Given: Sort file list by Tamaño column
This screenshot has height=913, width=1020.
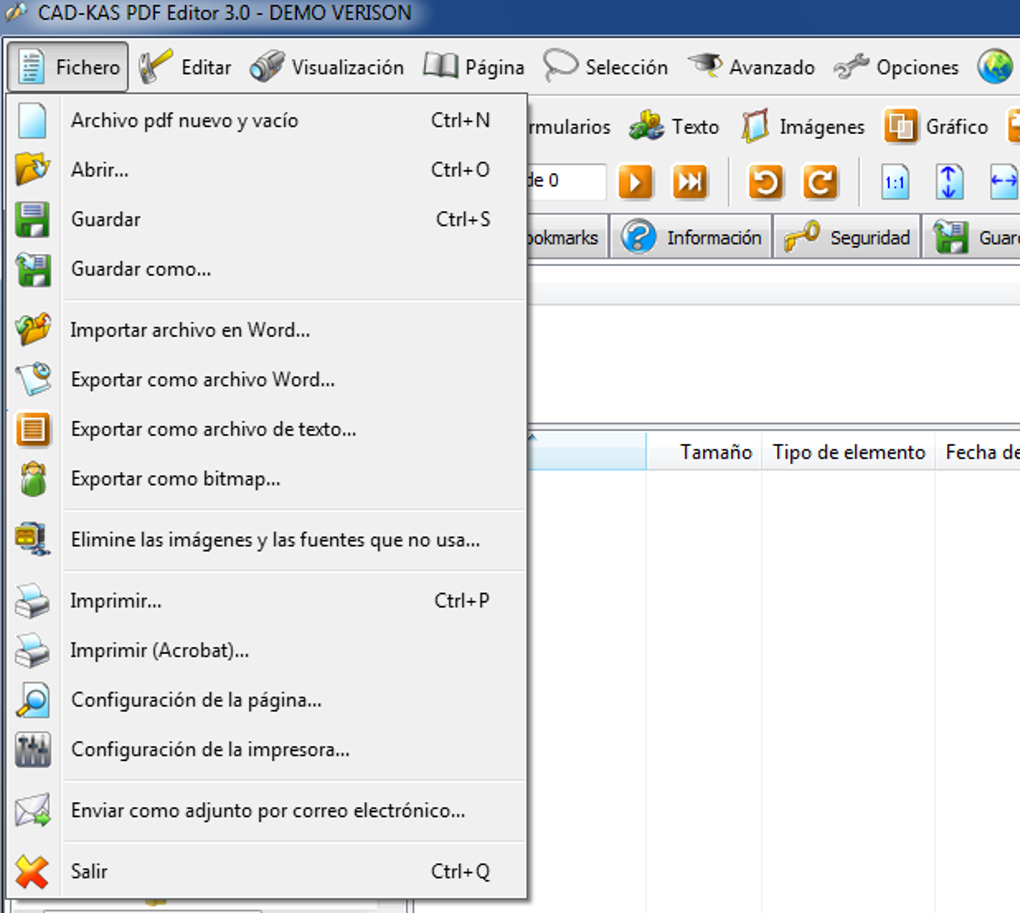Looking at the screenshot, I should point(704,451).
